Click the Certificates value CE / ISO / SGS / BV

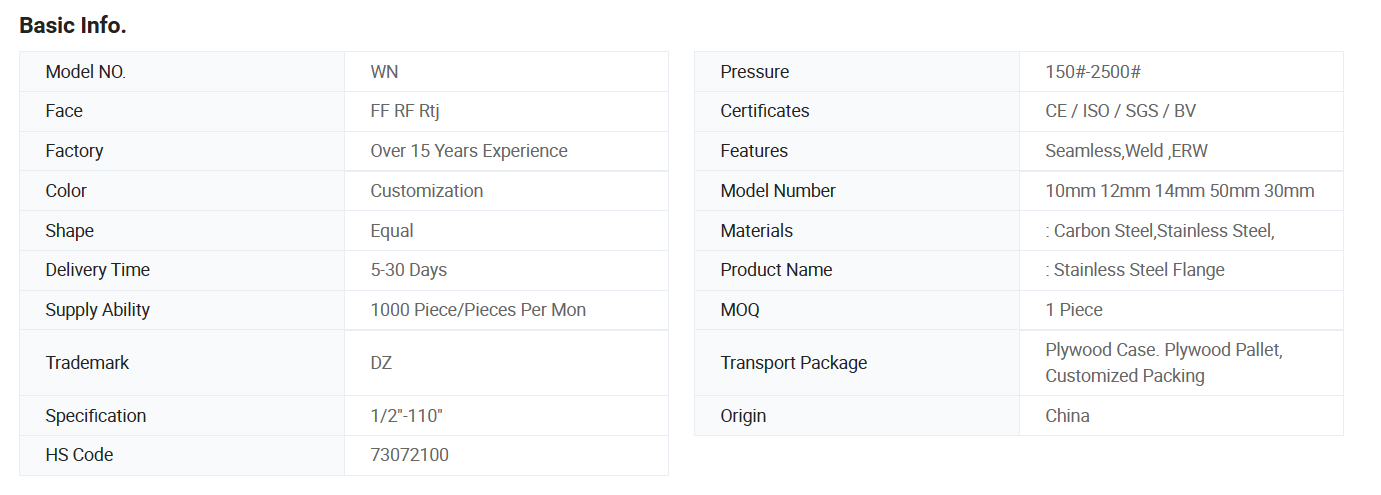click(1121, 111)
